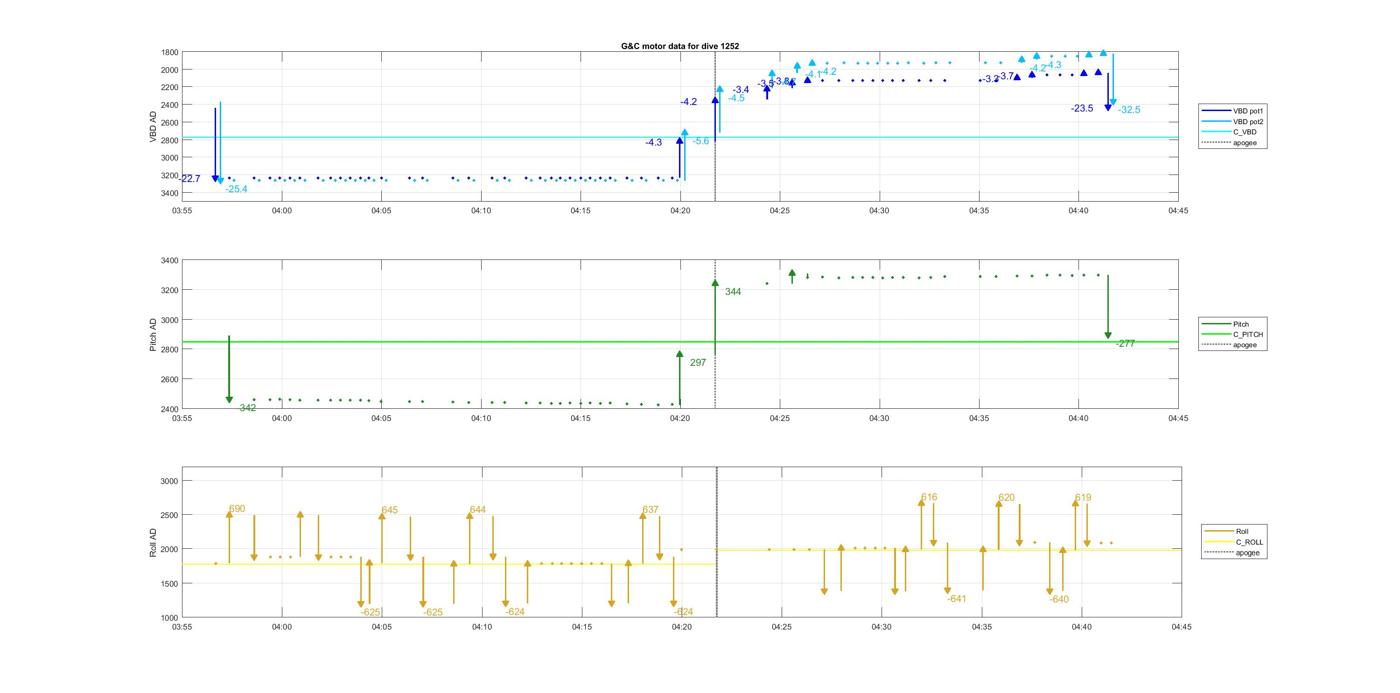Click the '645' roll value label

[x=389, y=510]
